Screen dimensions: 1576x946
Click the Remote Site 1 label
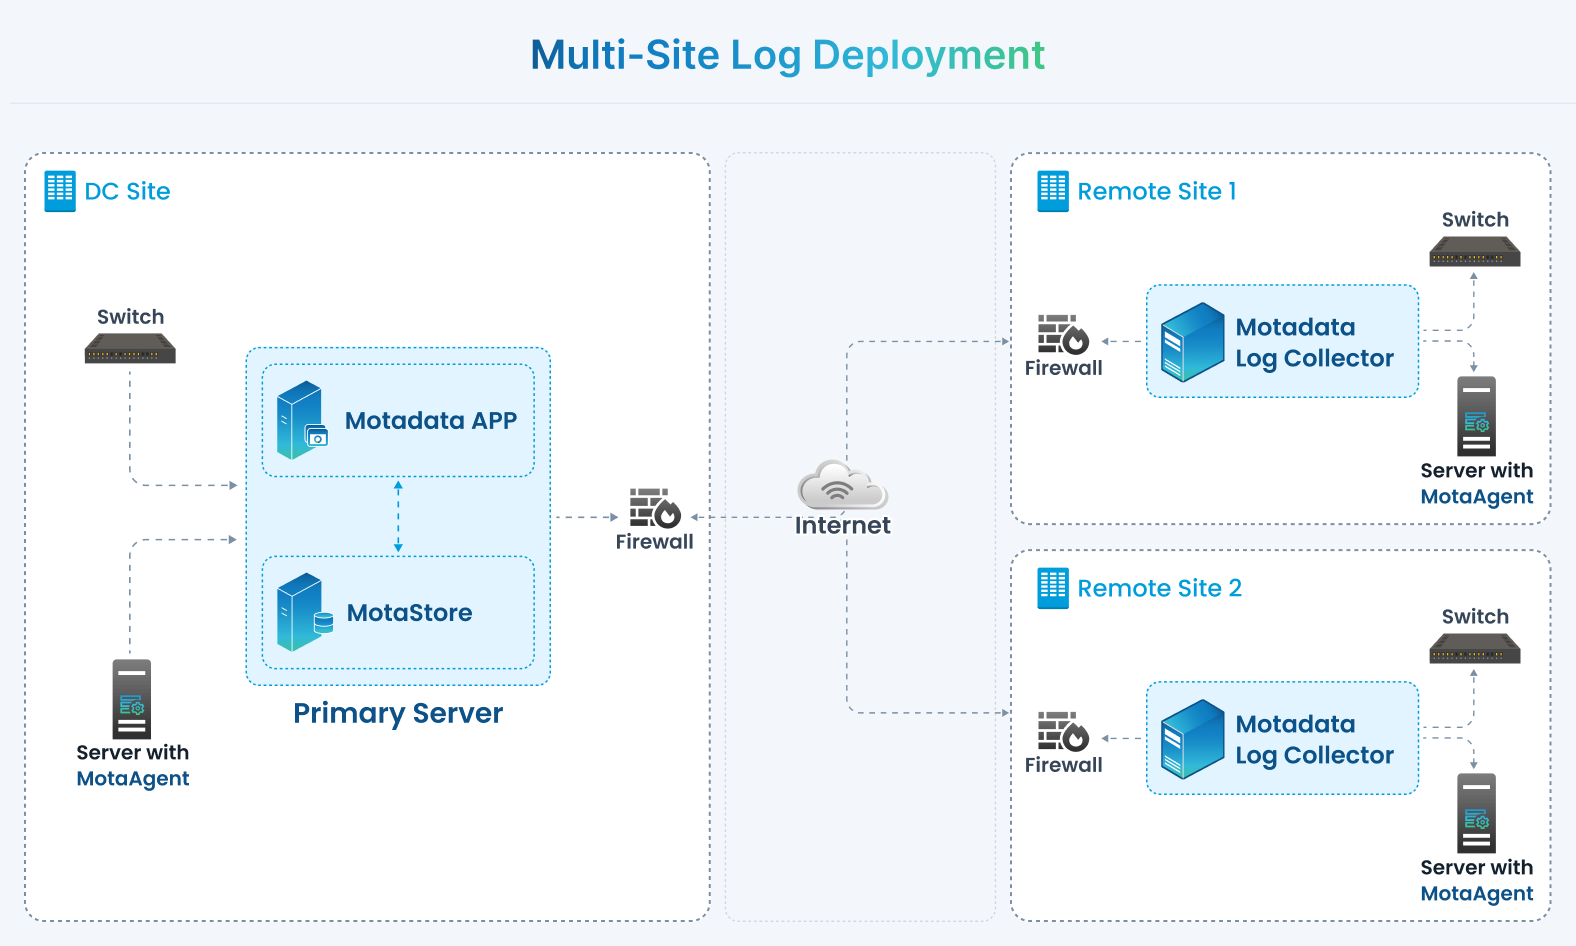click(1157, 191)
